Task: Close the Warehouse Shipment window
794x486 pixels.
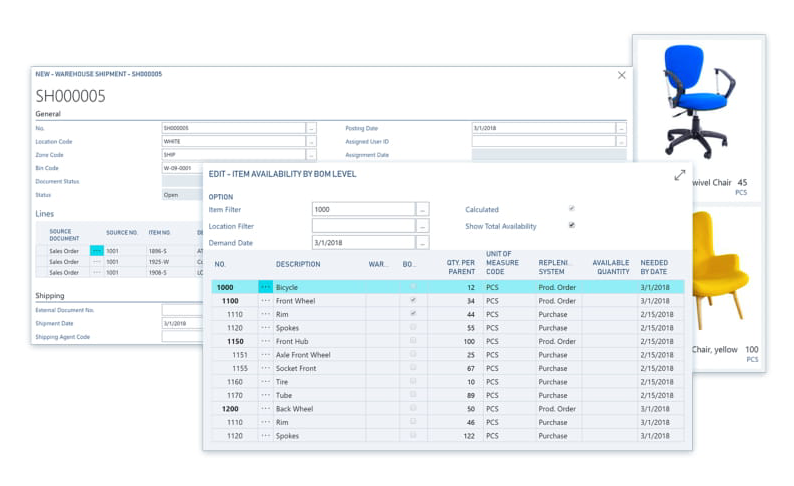Action: [622, 75]
